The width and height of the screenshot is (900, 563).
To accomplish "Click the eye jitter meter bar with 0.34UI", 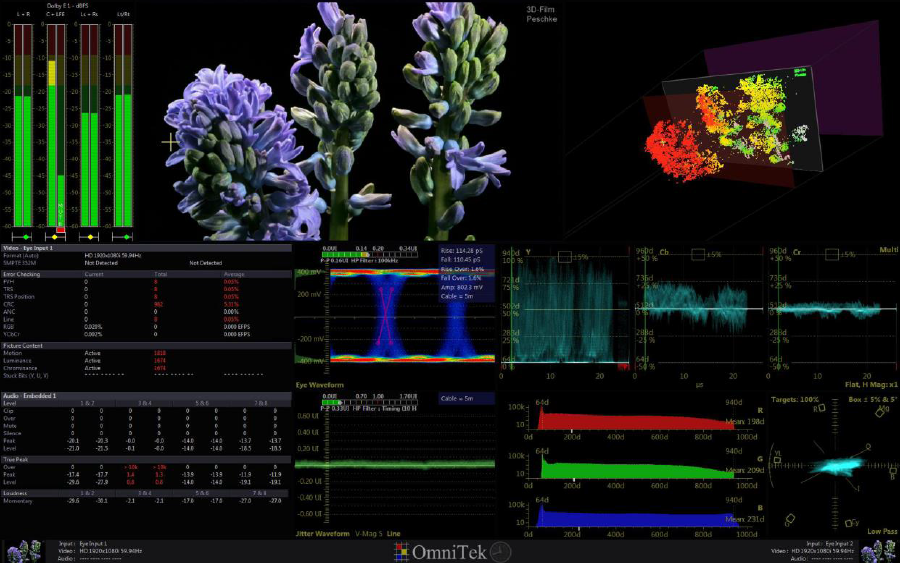I will click(370, 254).
